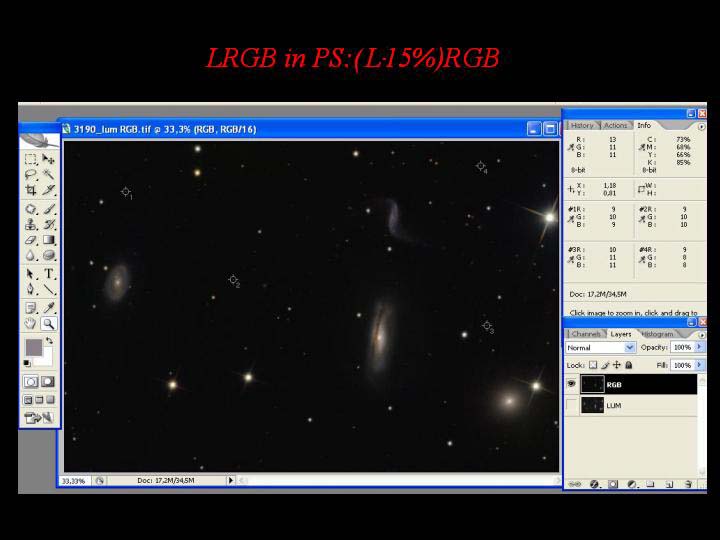Select the Healing Brush tool
Viewport: 720px width, 540px height.
(31, 209)
